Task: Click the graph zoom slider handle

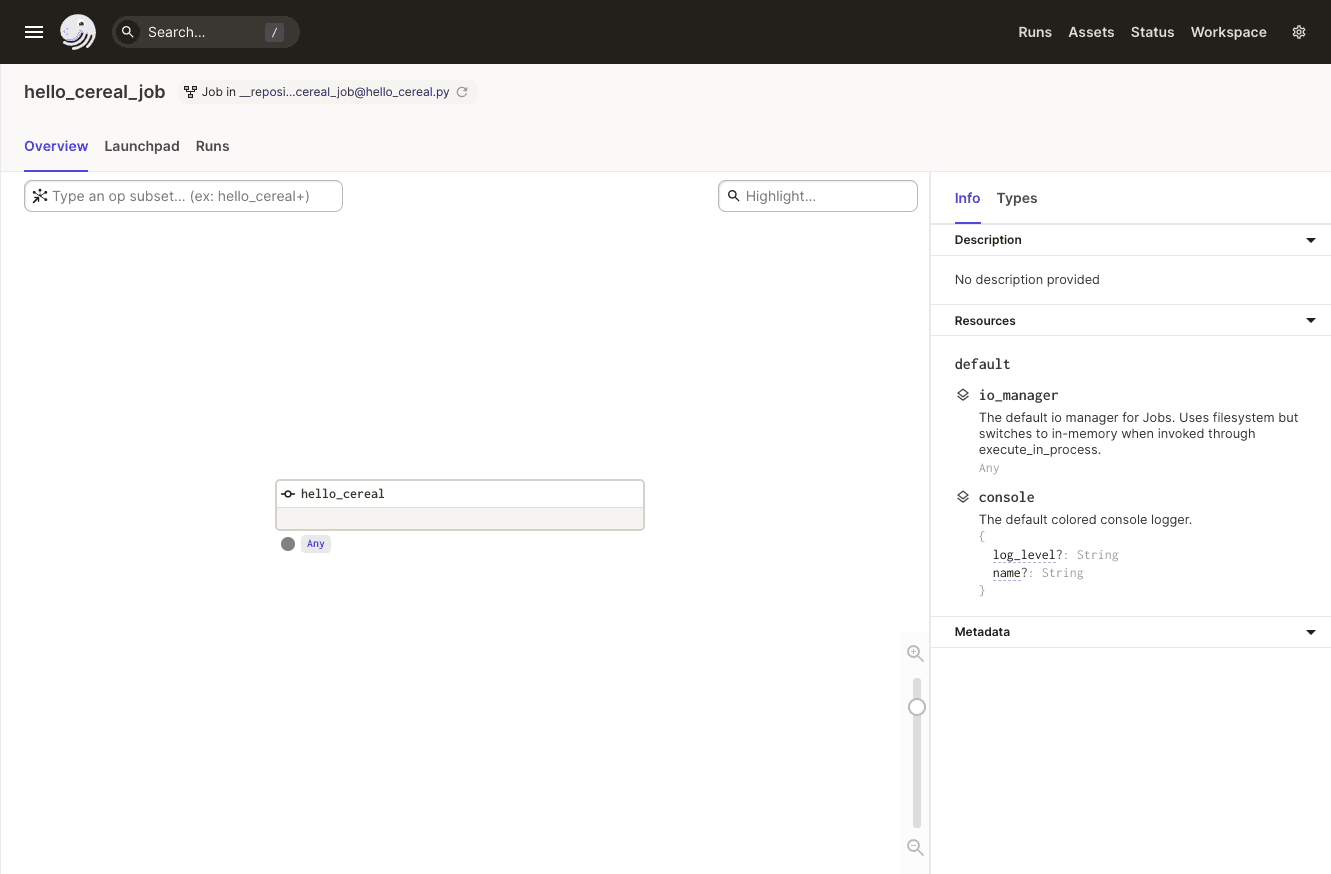Action: [x=917, y=707]
